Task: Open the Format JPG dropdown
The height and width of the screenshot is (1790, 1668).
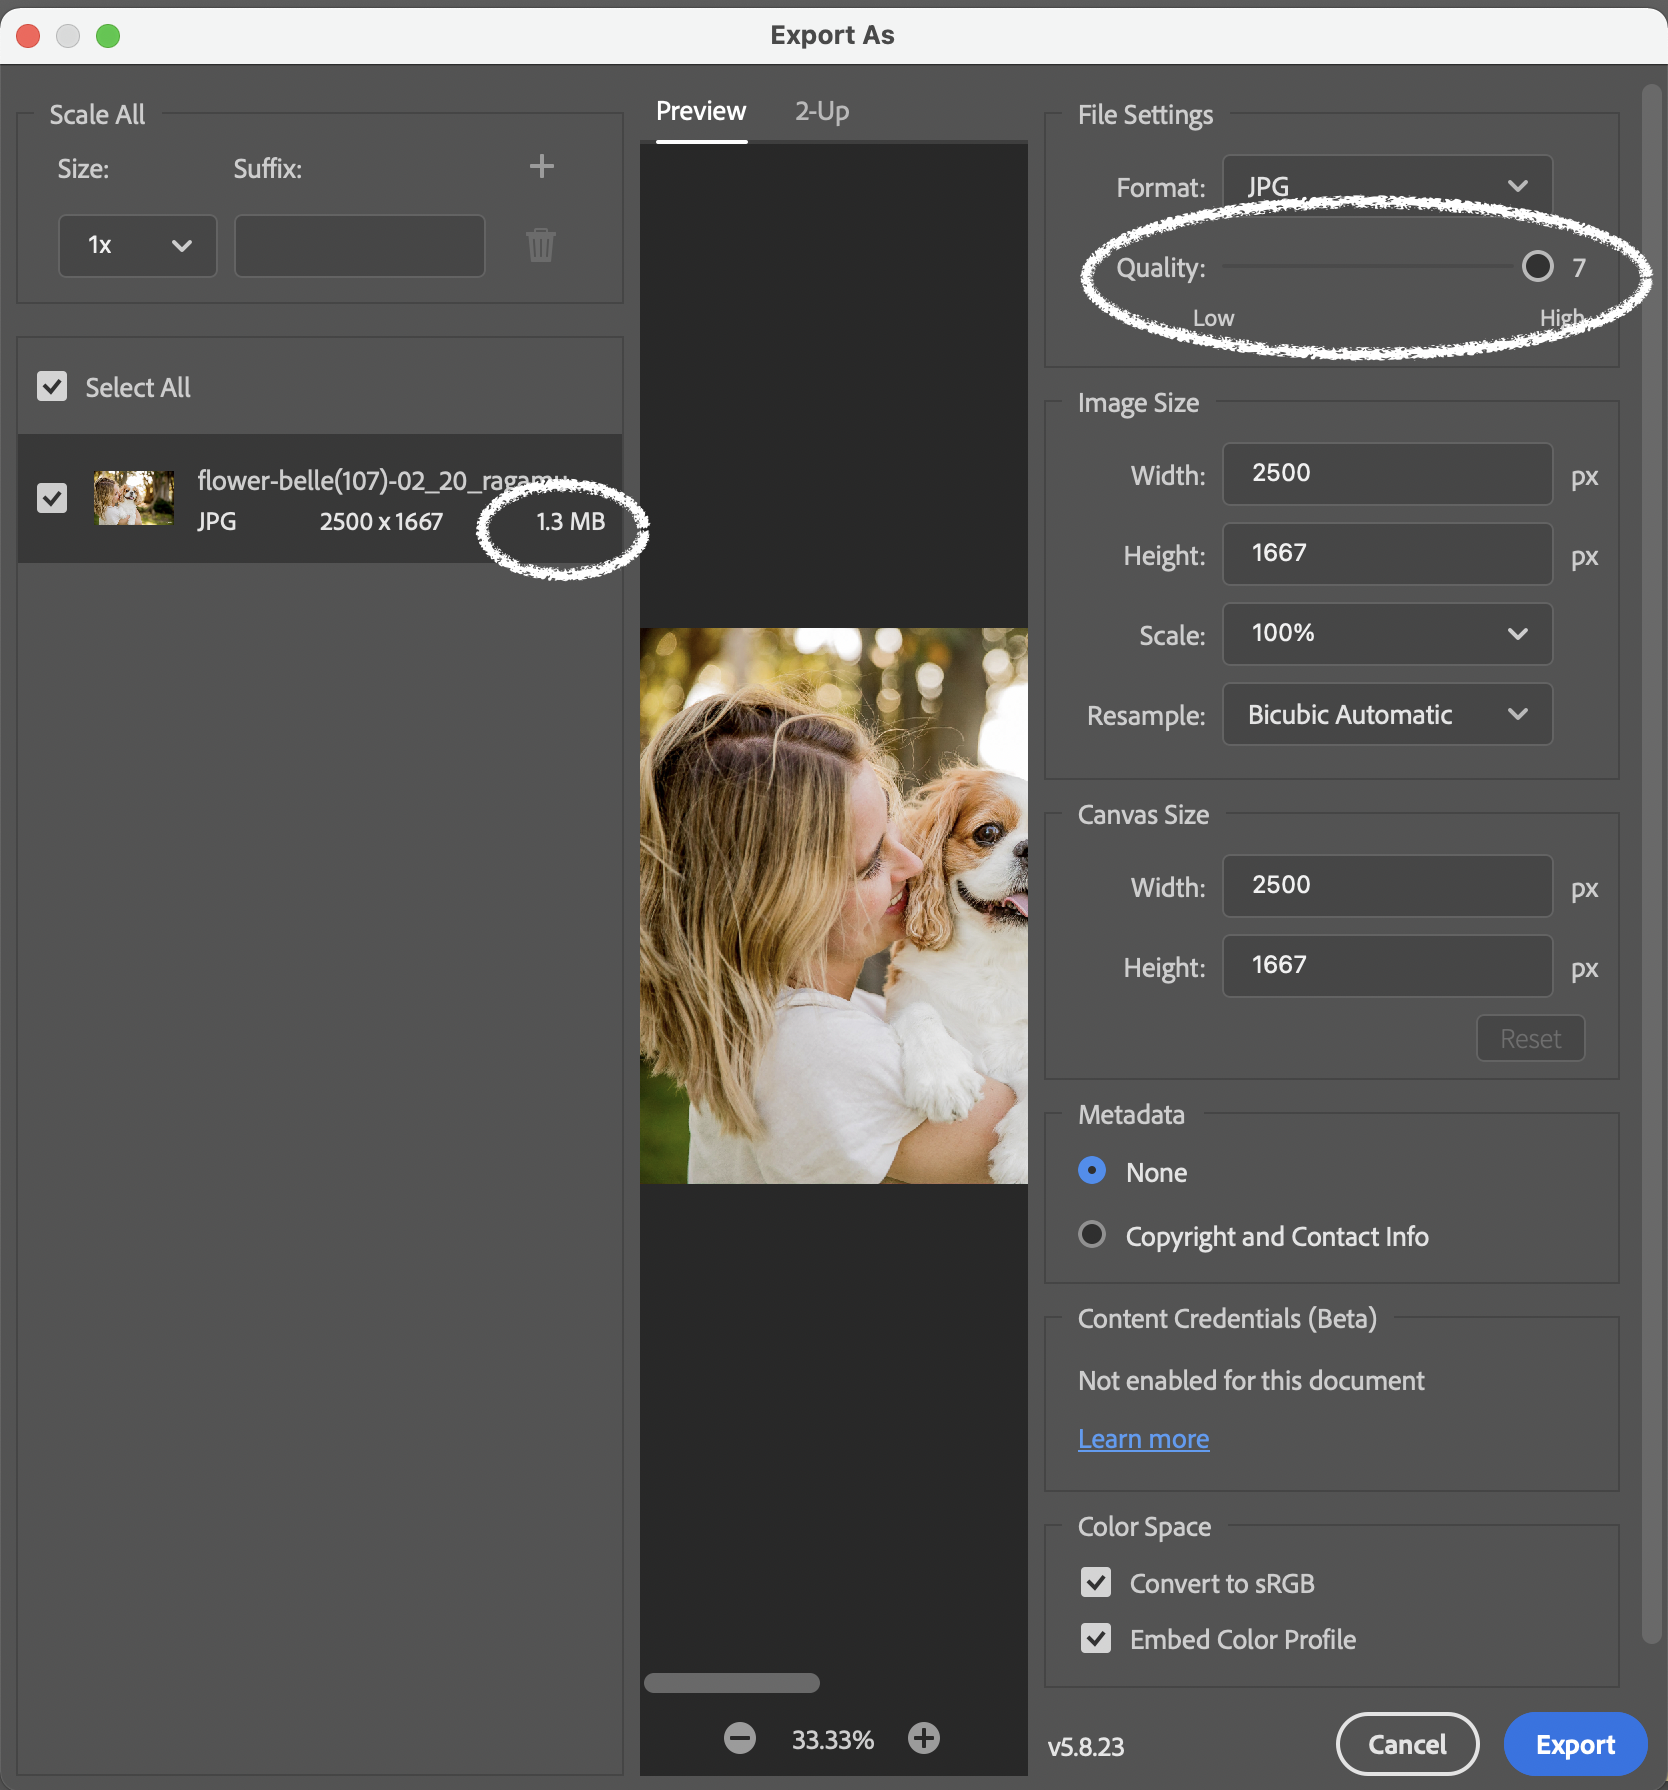Action: 1387,186
